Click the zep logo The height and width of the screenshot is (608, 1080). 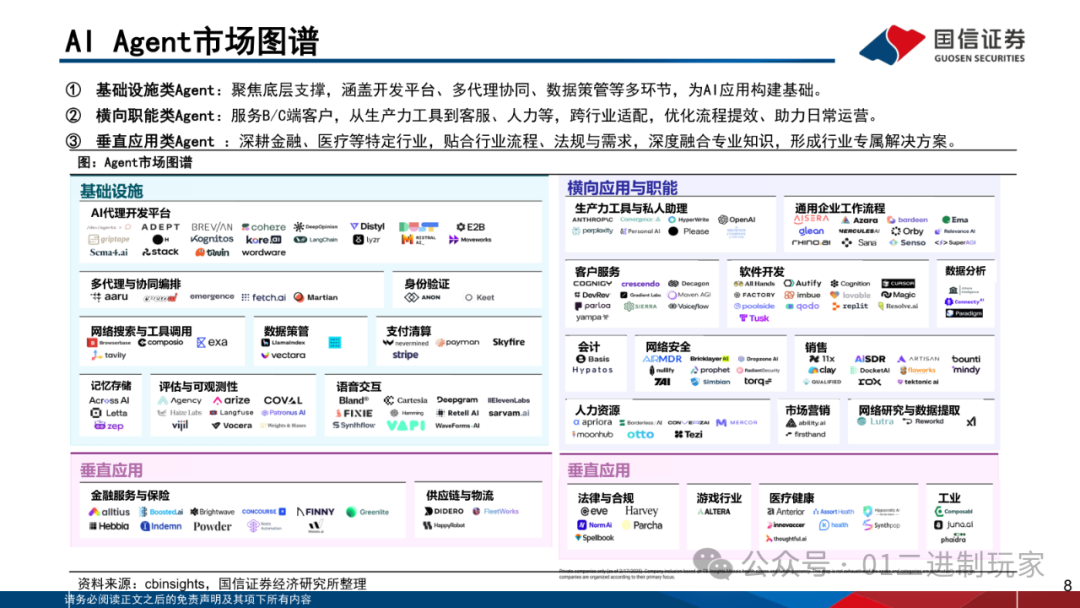coord(109,426)
